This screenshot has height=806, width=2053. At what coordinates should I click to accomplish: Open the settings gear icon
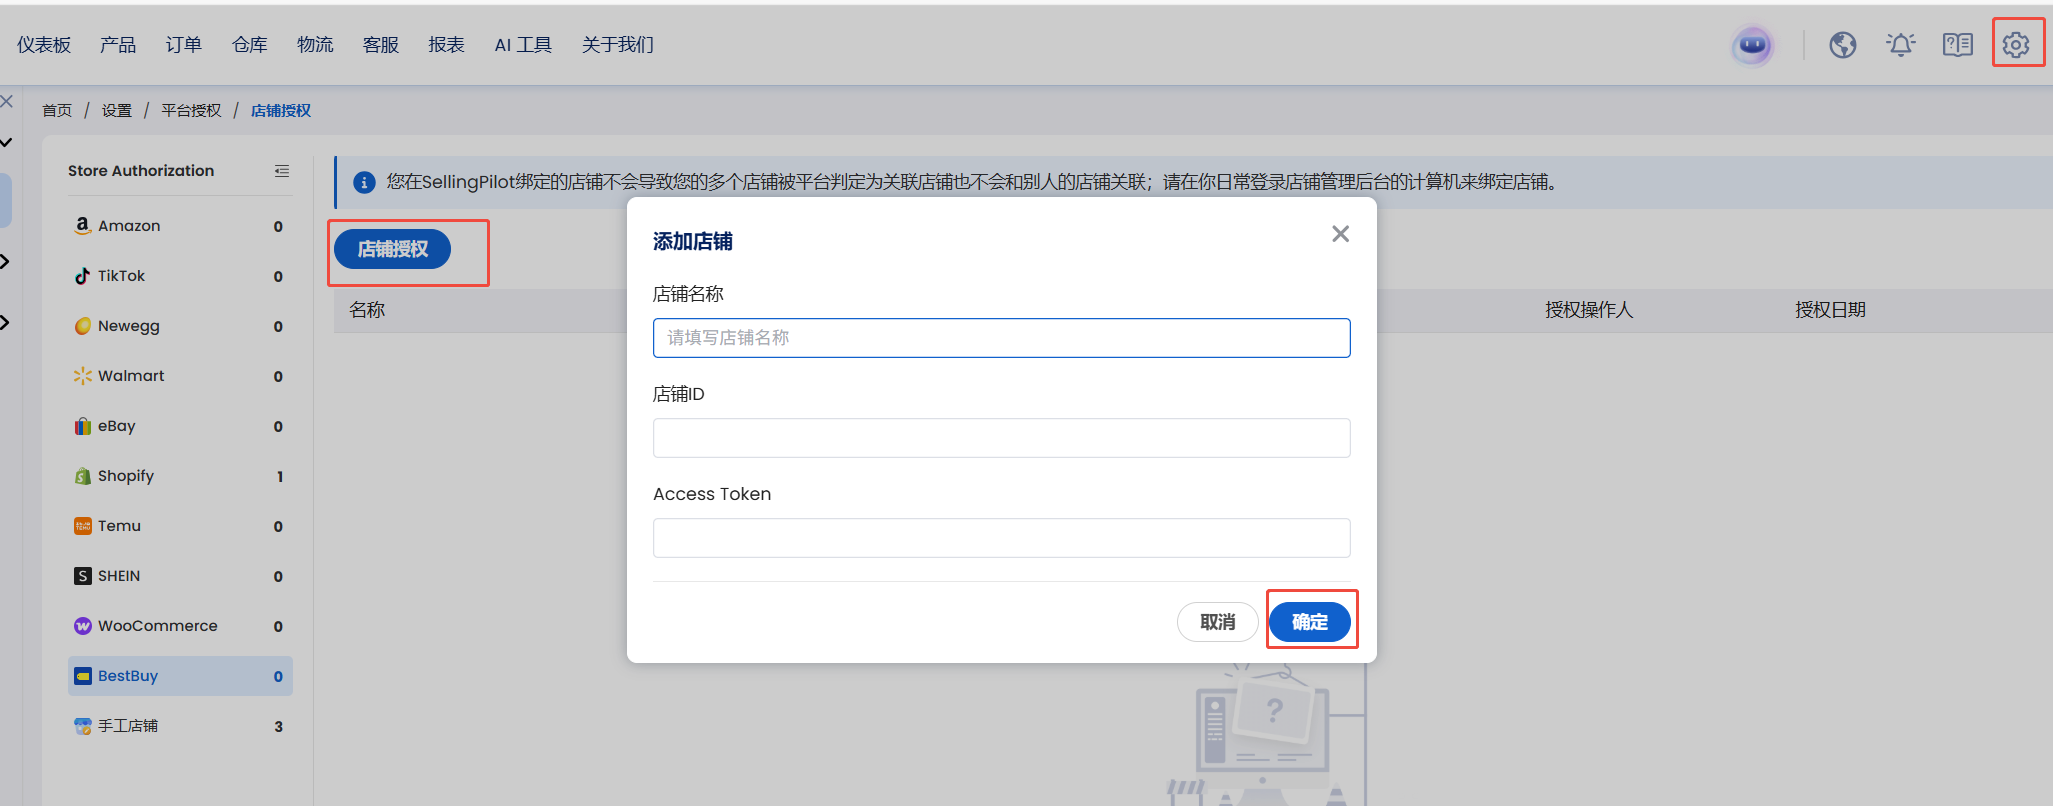2016,45
